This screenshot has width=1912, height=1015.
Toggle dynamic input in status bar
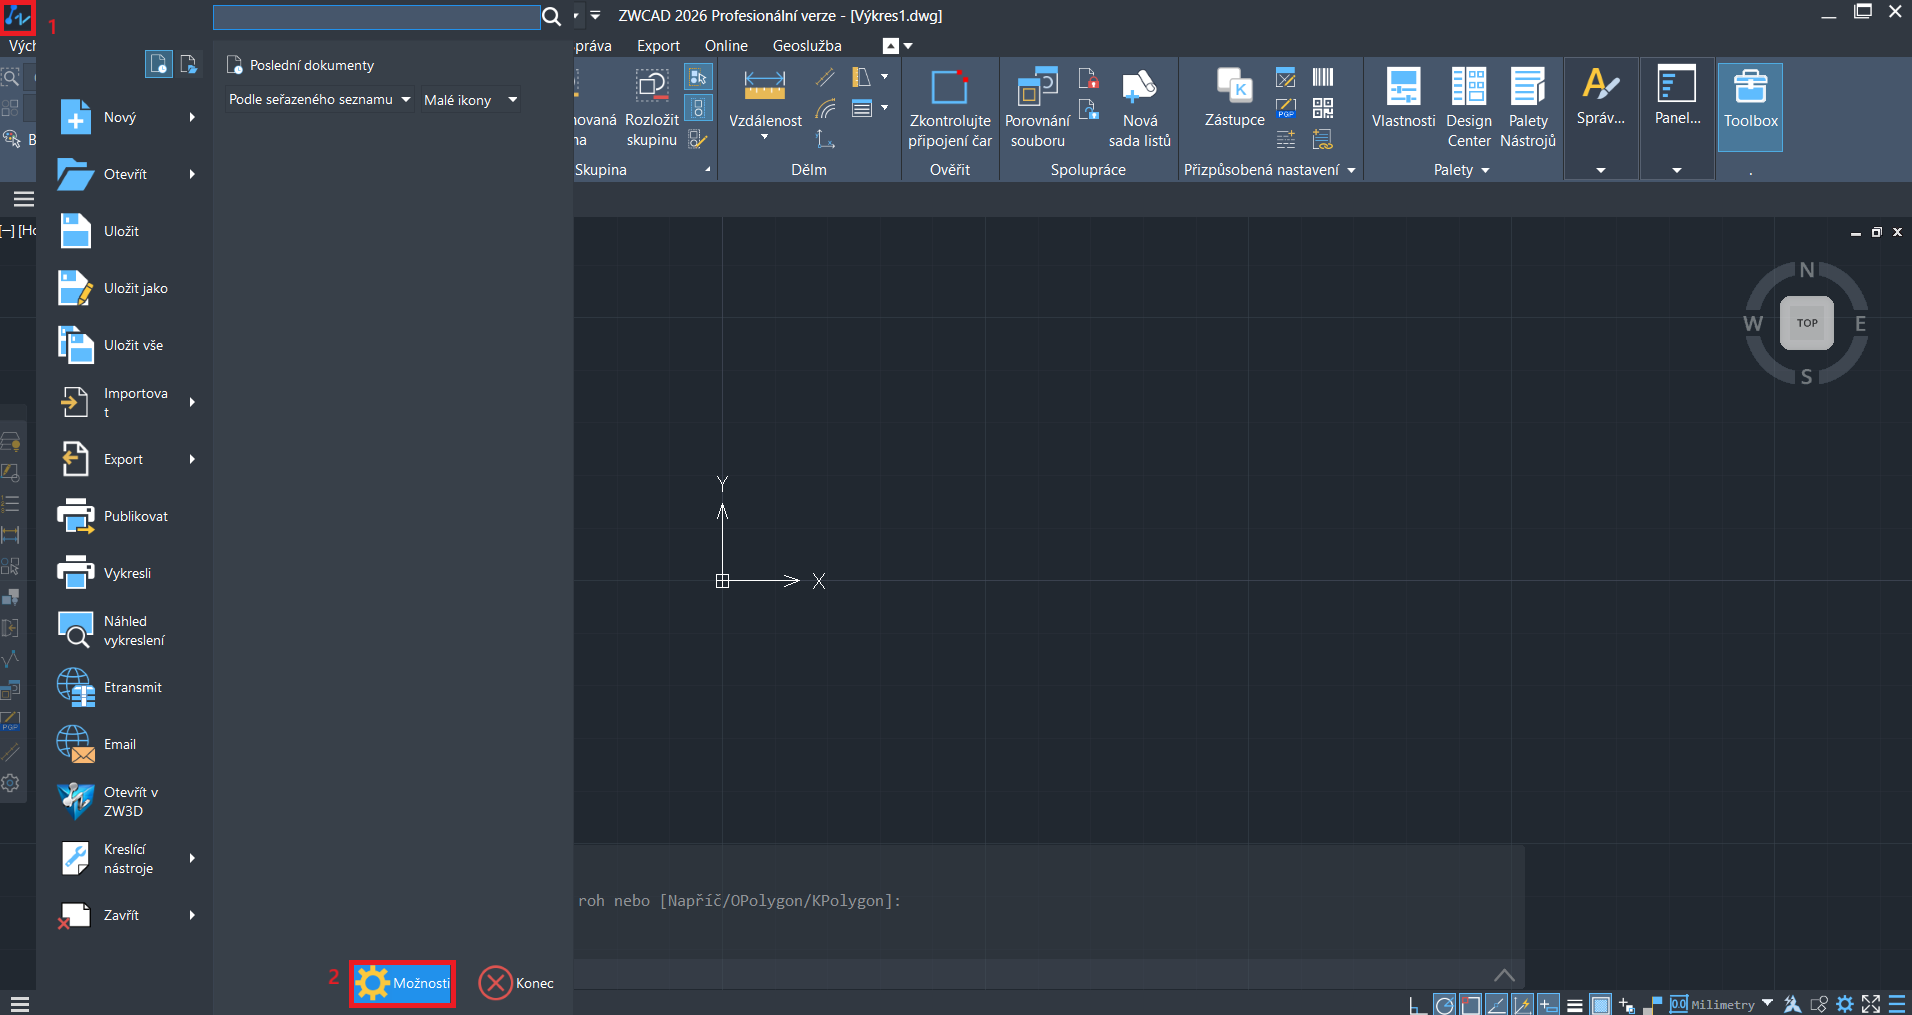[x=1548, y=1005]
